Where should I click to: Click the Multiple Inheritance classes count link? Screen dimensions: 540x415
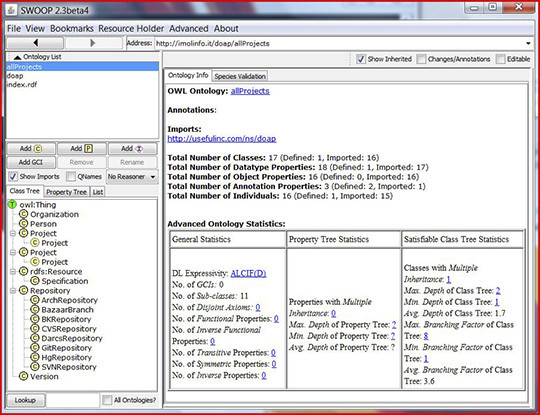(448, 279)
